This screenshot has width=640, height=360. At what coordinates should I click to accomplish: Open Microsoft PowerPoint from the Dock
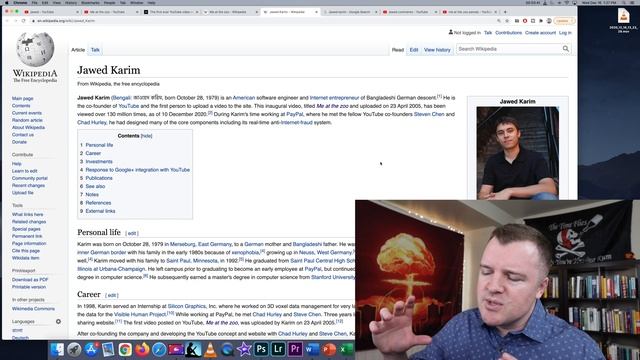(x=329, y=349)
